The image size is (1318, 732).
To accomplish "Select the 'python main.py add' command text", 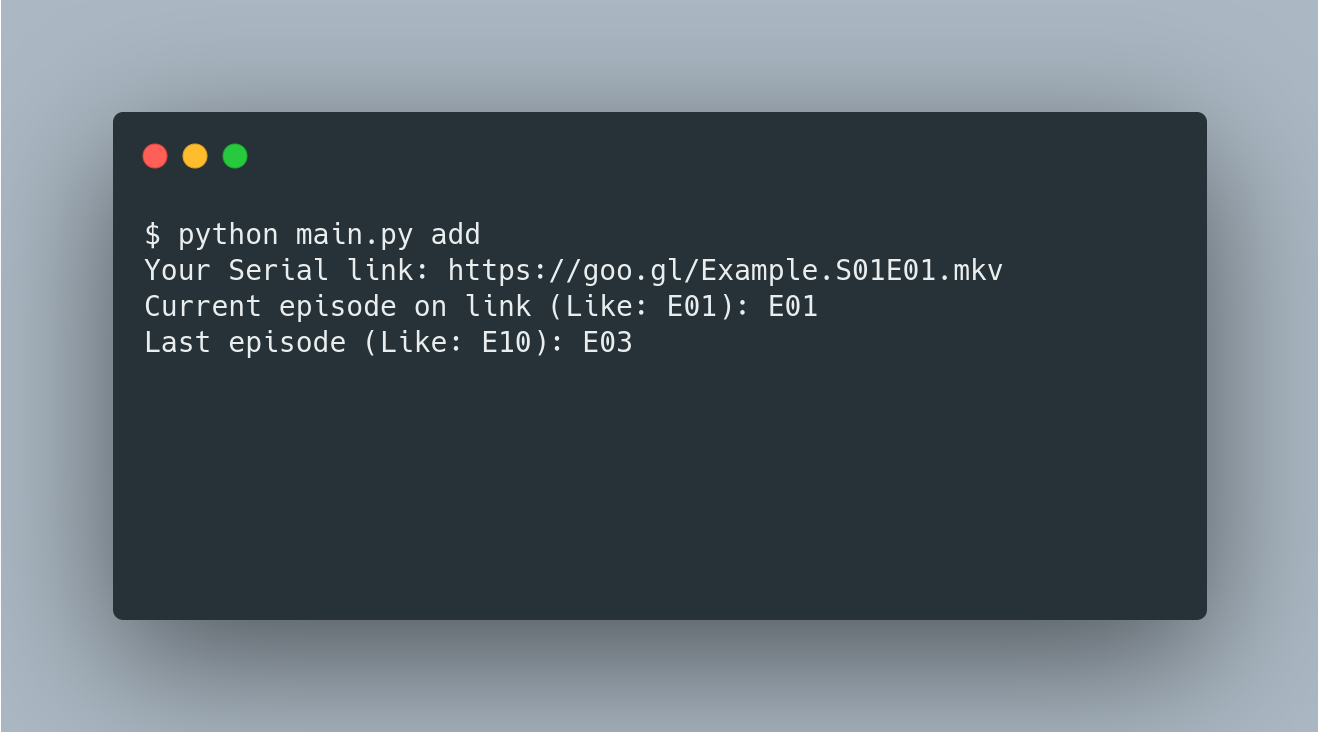I will click(330, 234).
